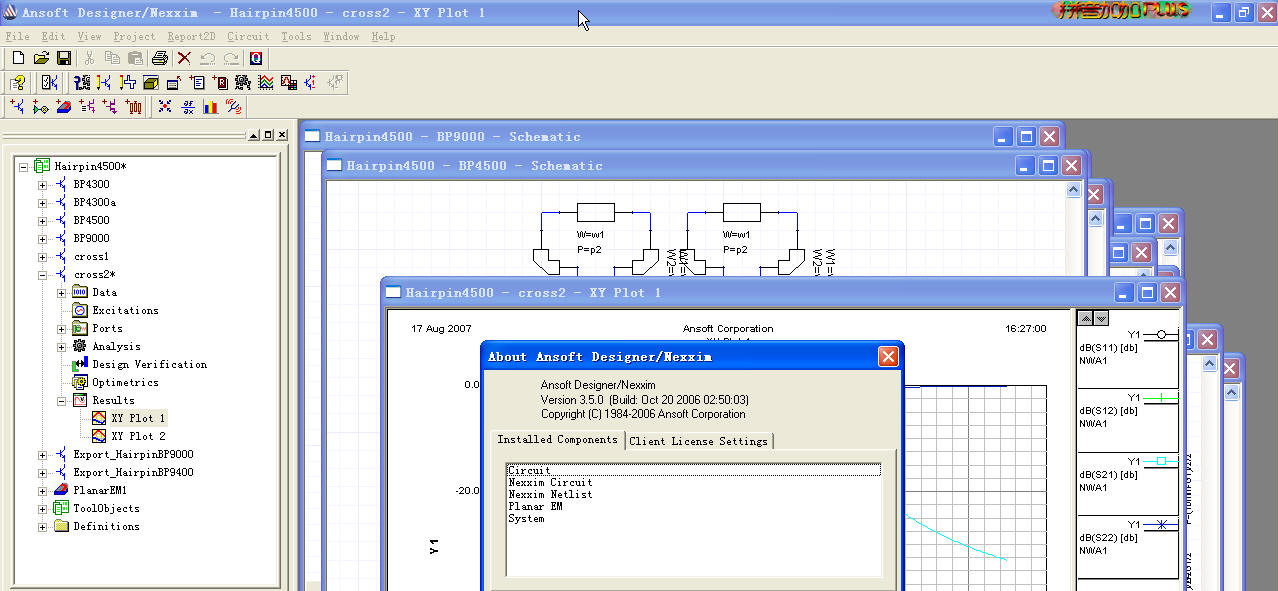Image resolution: width=1278 pixels, height=591 pixels.
Task: Click the pencil with cross shape icon
Action: coord(128,83)
